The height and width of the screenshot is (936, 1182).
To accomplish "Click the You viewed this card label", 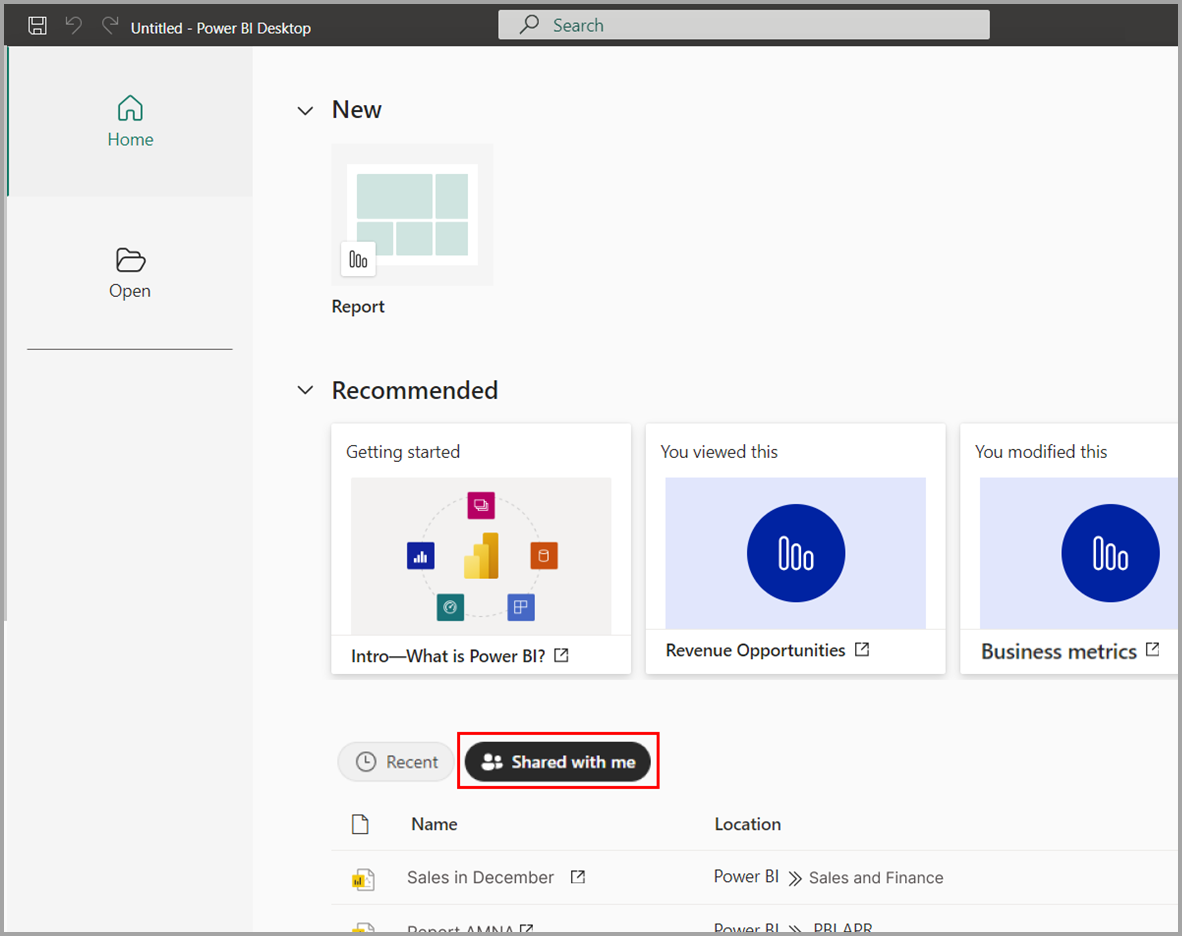I will [719, 451].
